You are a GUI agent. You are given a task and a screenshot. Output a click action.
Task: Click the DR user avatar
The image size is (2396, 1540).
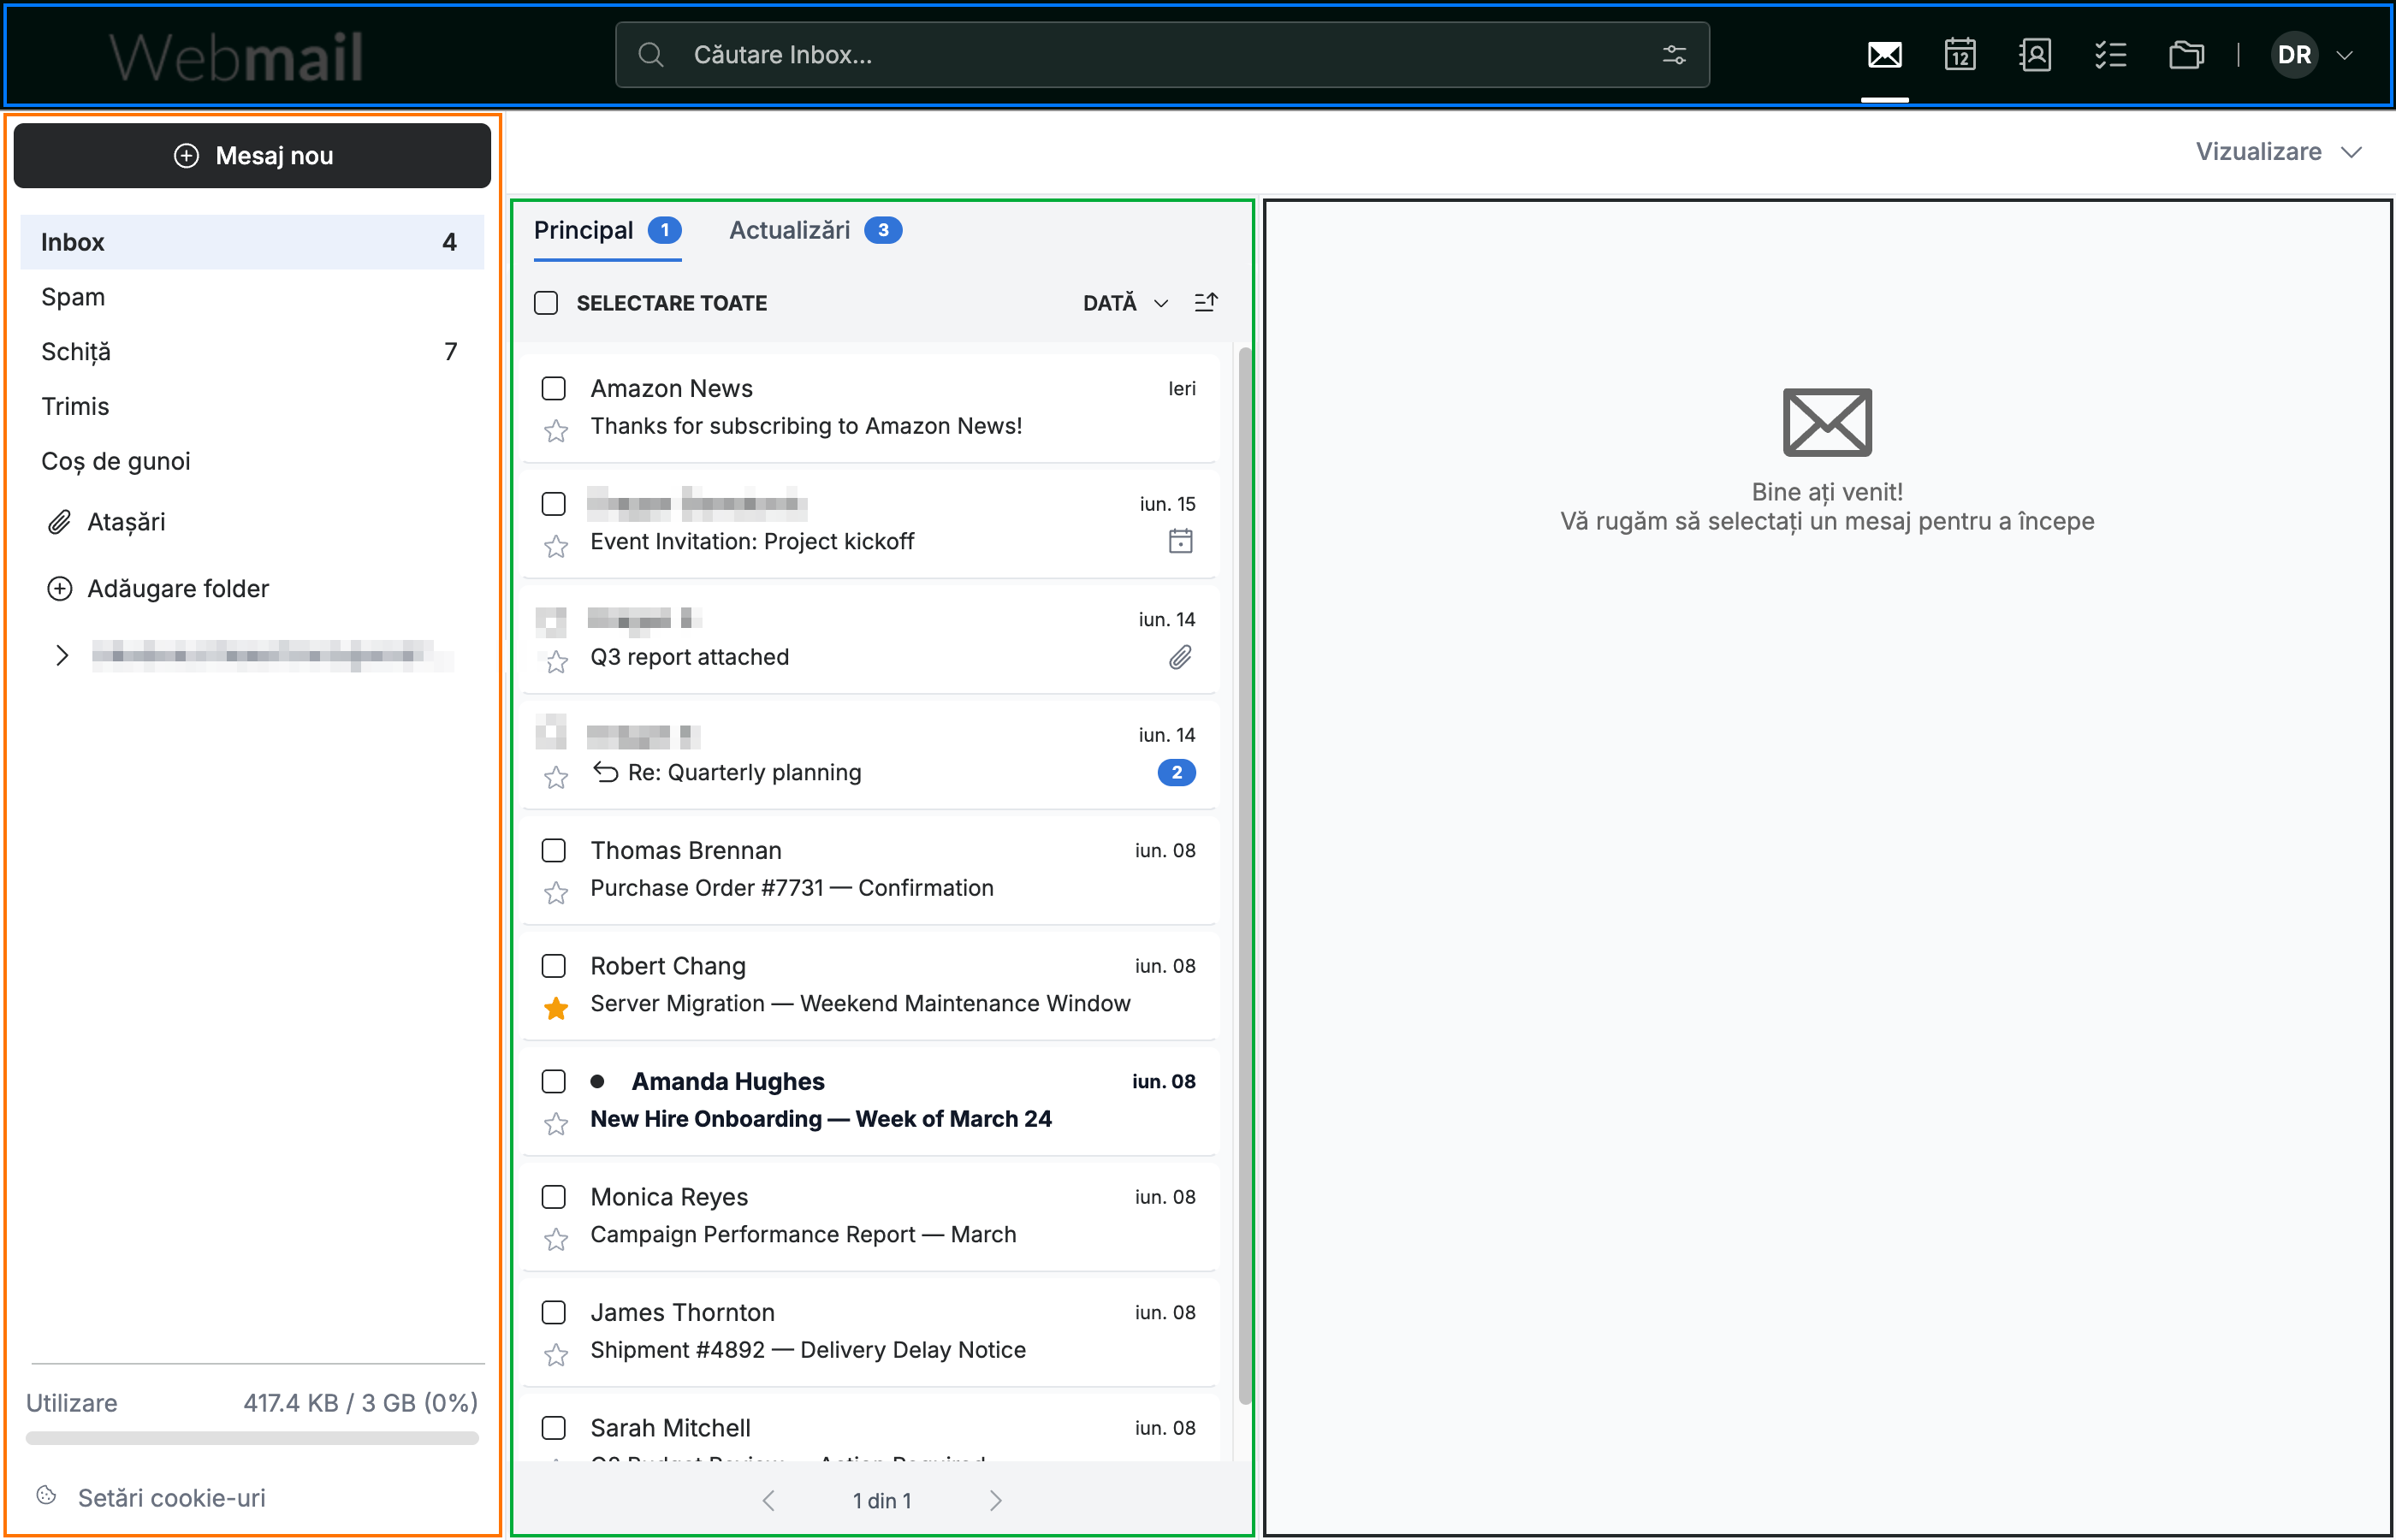coord(2294,55)
